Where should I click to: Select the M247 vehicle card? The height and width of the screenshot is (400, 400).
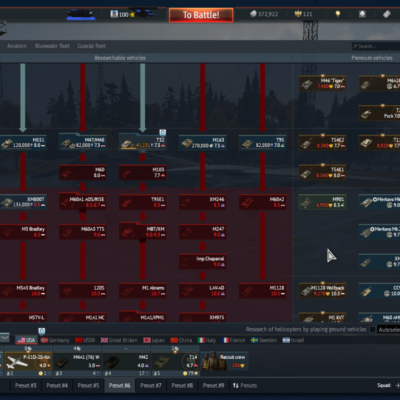203,232
